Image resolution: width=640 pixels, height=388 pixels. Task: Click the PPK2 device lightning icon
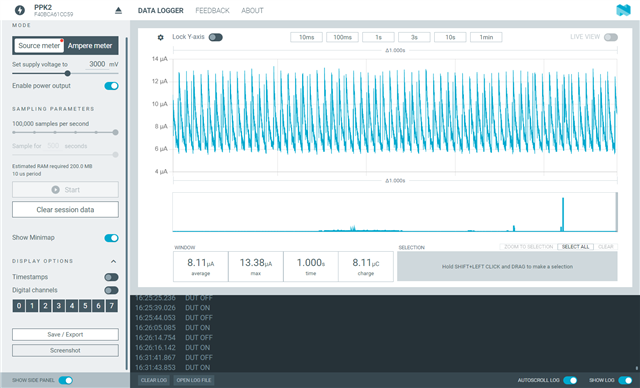pos(20,10)
